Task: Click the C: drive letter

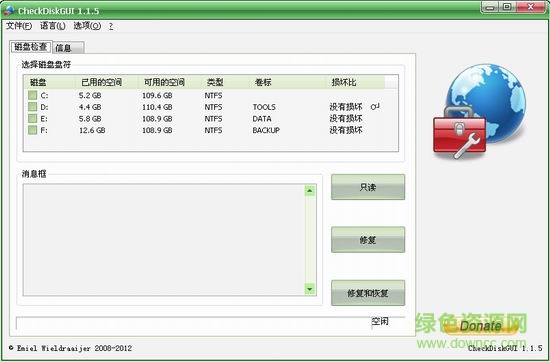Action: point(45,95)
